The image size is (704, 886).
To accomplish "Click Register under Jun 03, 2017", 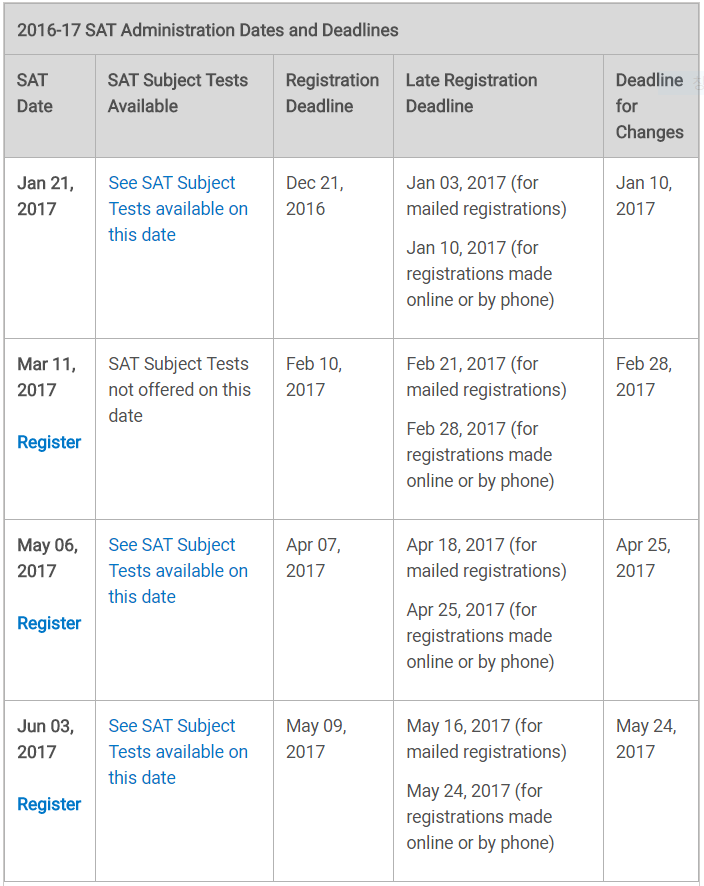I will (x=49, y=804).
